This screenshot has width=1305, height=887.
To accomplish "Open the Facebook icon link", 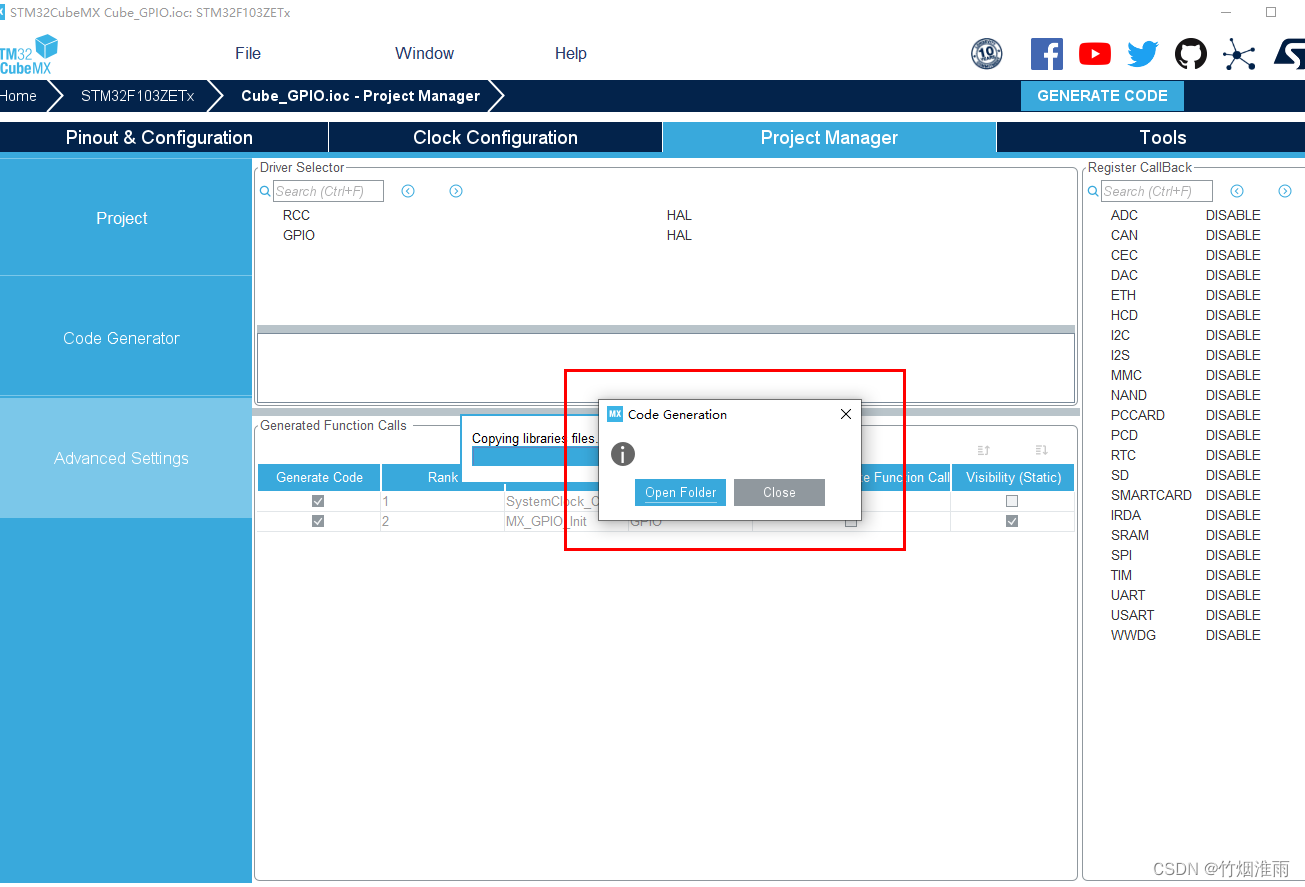I will (x=1047, y=54).
